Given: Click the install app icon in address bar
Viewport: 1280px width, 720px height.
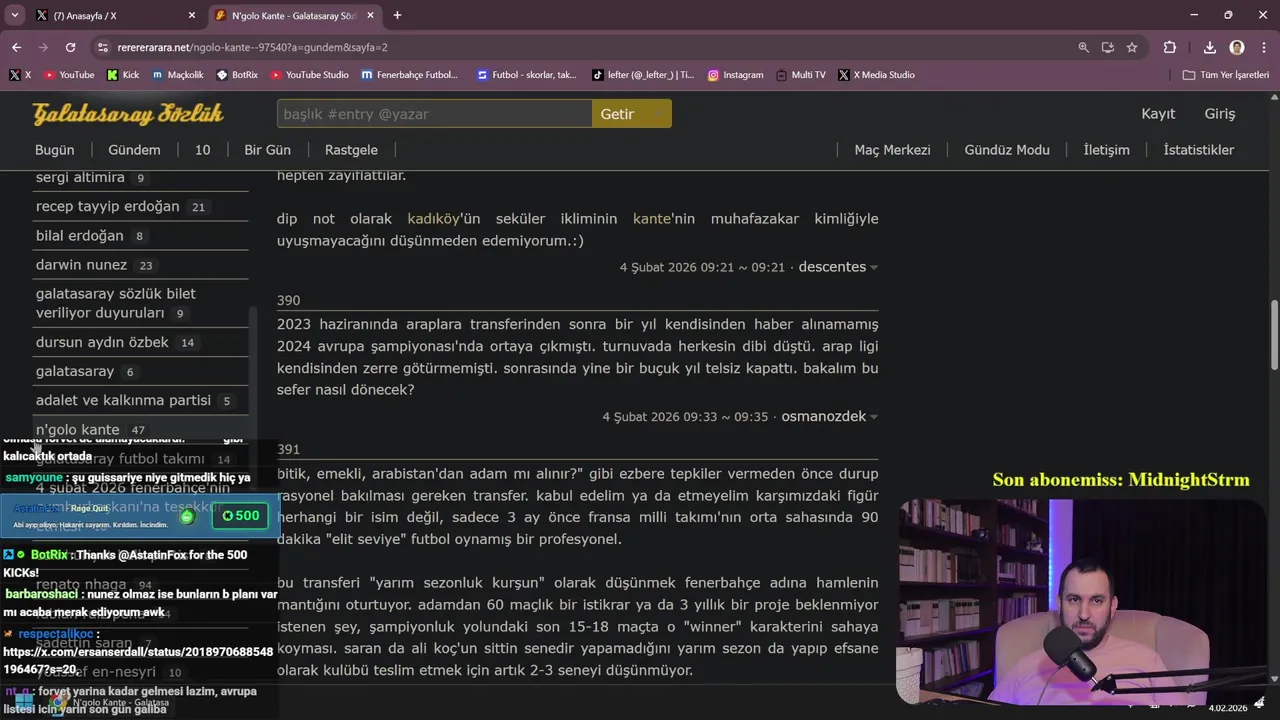Looking at the screenshot, I should [x=1108, y=47].
